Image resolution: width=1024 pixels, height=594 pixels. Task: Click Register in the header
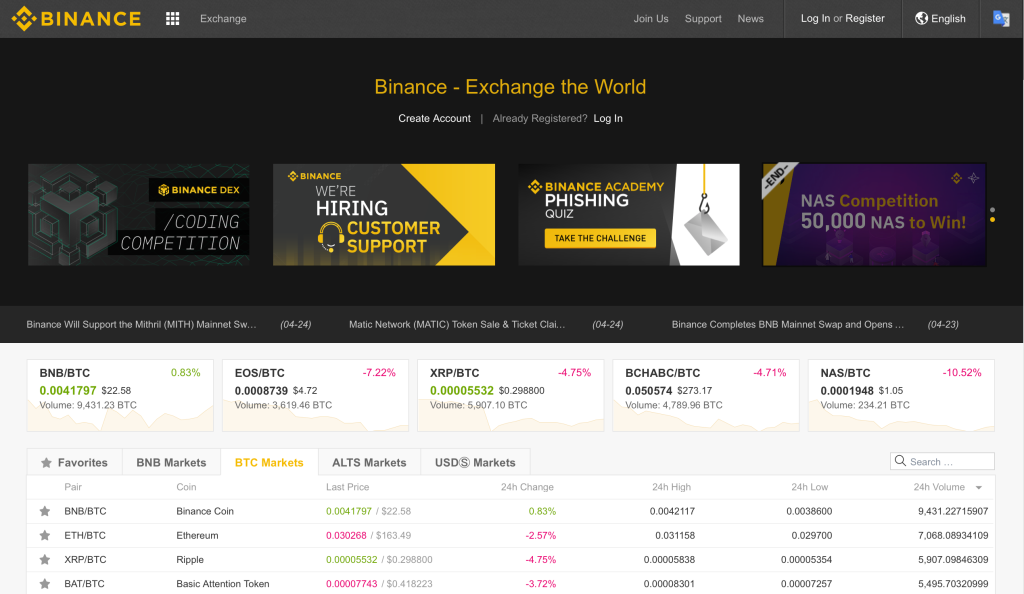pos(865,18)
